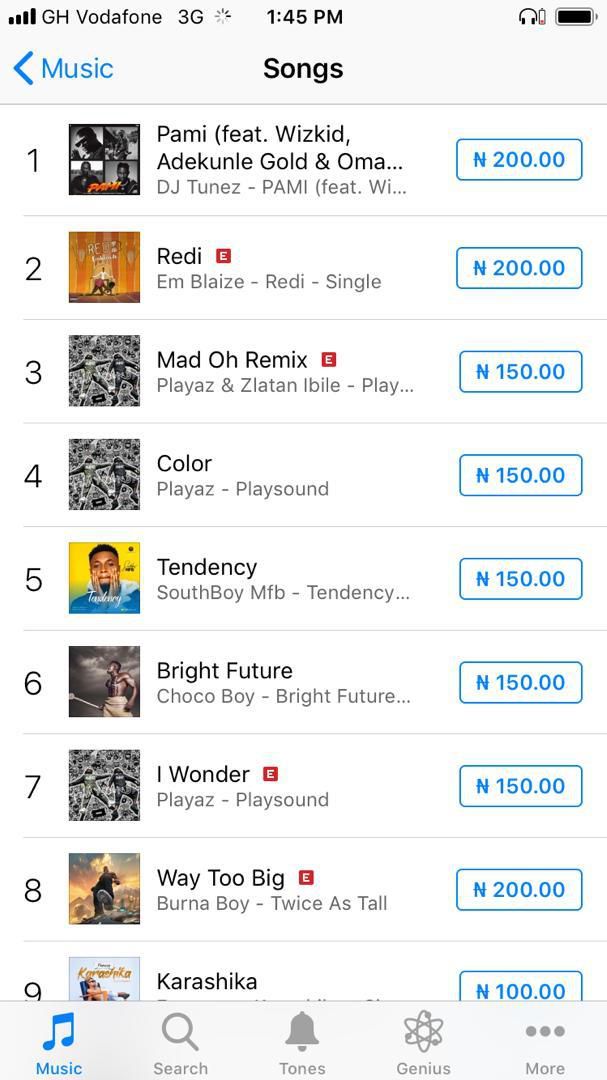
Task: Open the Genius recommendations icon
Action: point(423,1031)
